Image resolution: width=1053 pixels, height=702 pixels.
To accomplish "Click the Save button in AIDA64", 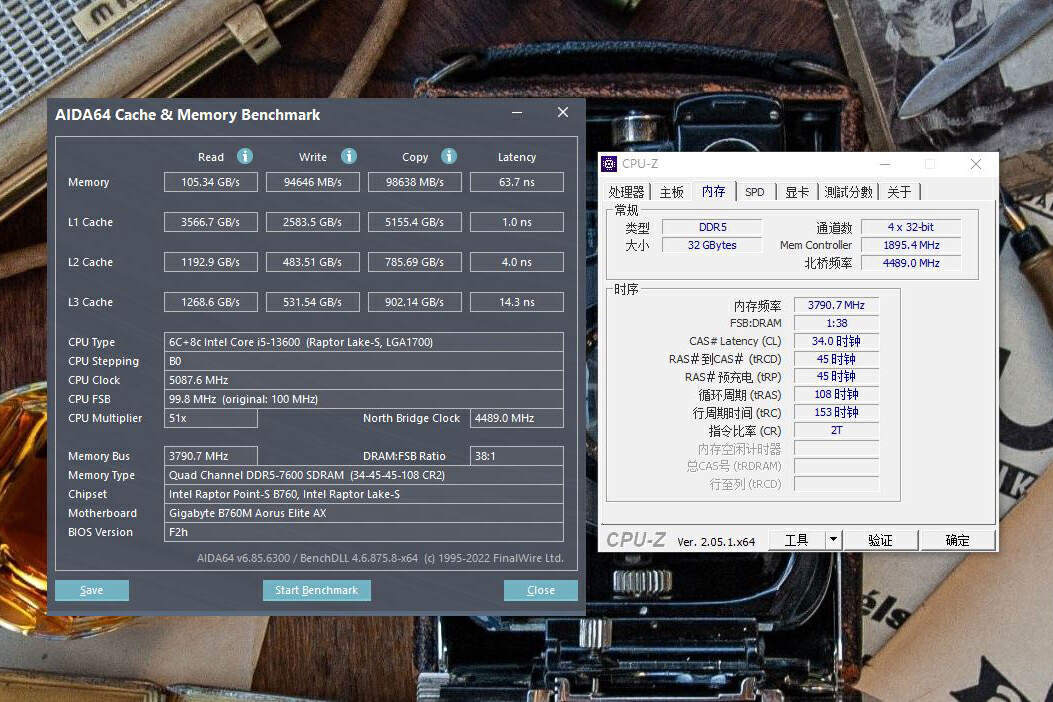I will point(92,590).
